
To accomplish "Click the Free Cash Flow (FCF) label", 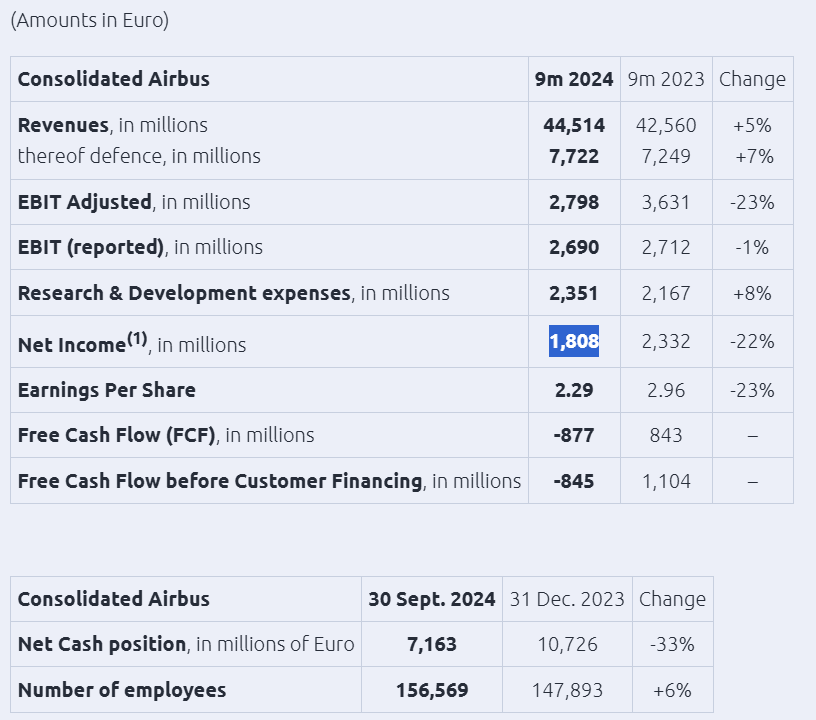I will click(x=119, y=435).
